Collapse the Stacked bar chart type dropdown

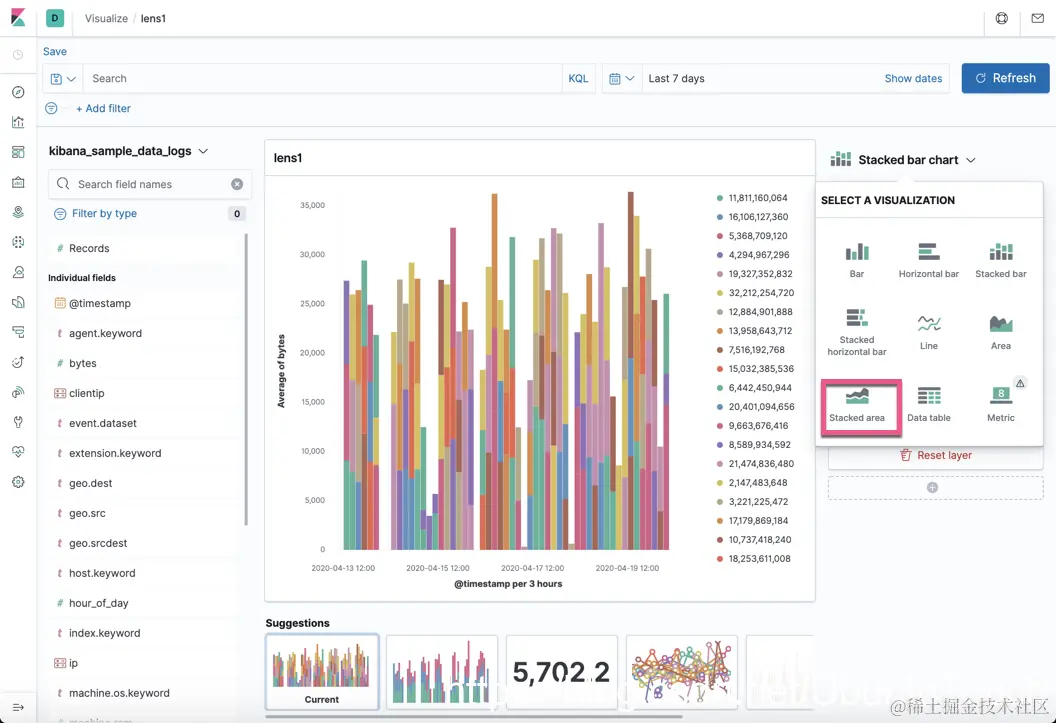tap(902, 160)
